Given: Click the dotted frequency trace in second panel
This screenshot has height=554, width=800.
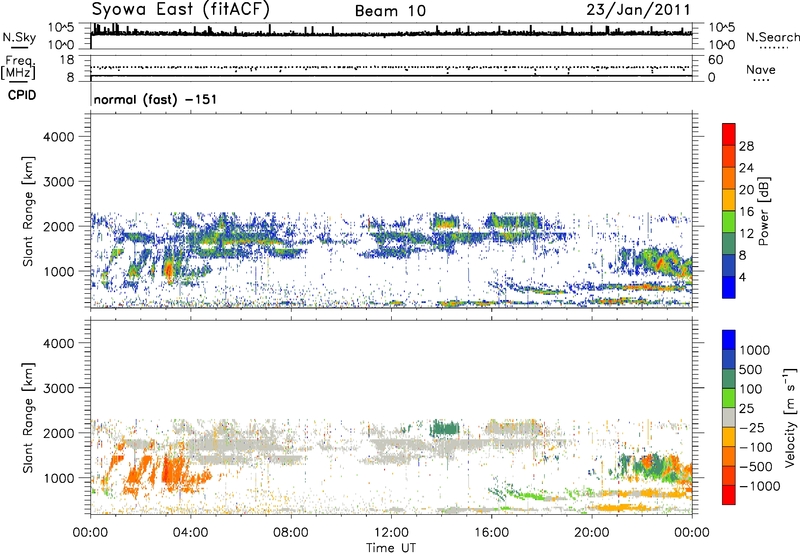Looking at the screenshot, I should (x=391, y=67).
